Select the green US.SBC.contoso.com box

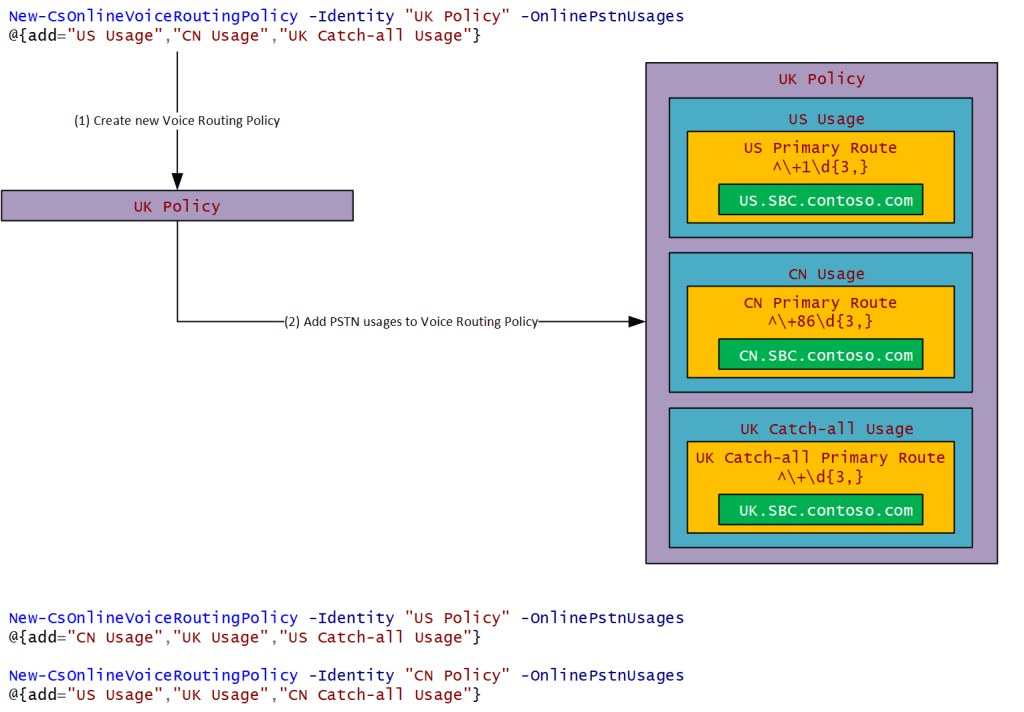click(x=820, y=200)
